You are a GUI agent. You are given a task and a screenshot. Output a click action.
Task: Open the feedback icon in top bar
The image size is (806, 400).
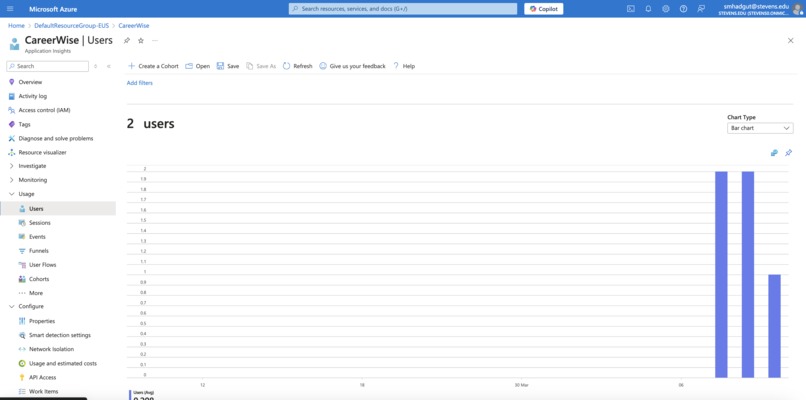pyautogui.click(x=701, y=9)
